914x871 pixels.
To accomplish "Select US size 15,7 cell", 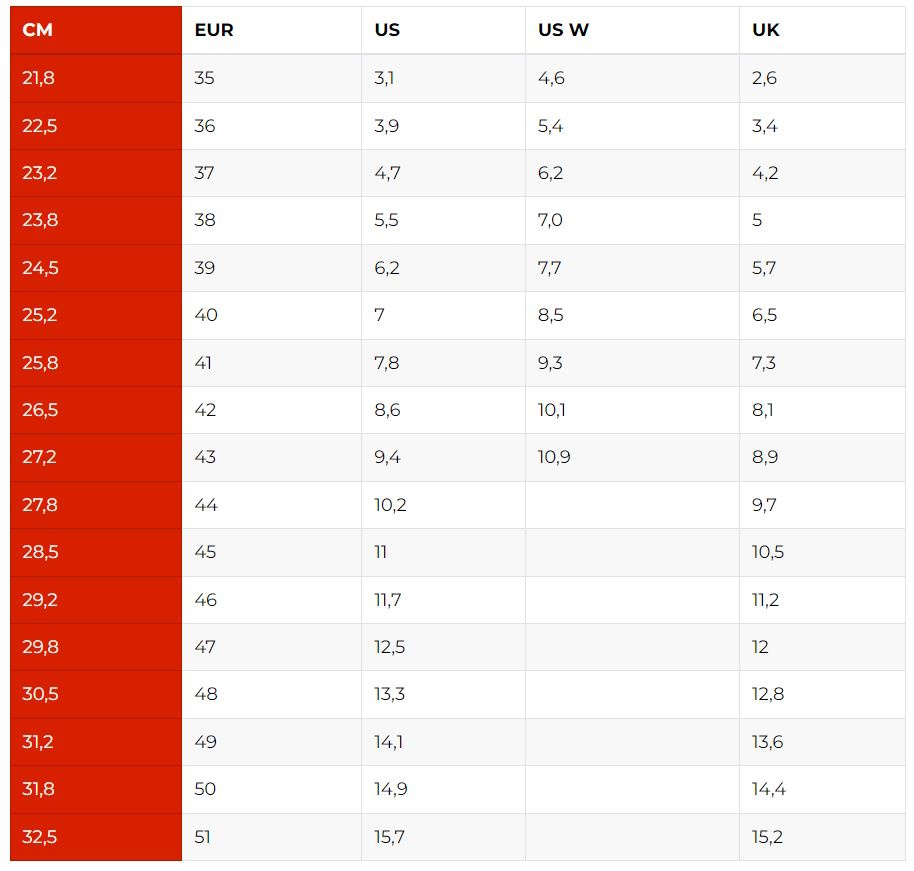I will coord(443,837).
